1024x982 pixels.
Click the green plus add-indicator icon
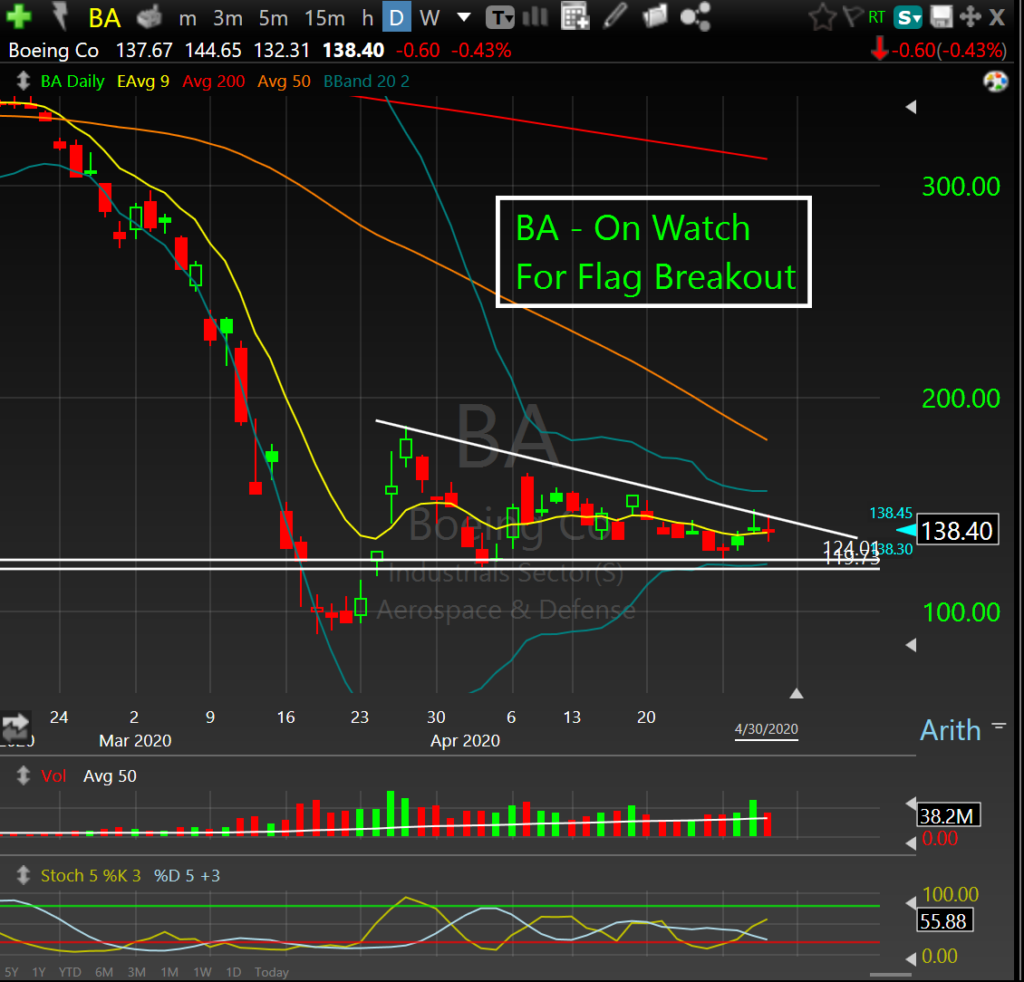(x=18, y=16)
